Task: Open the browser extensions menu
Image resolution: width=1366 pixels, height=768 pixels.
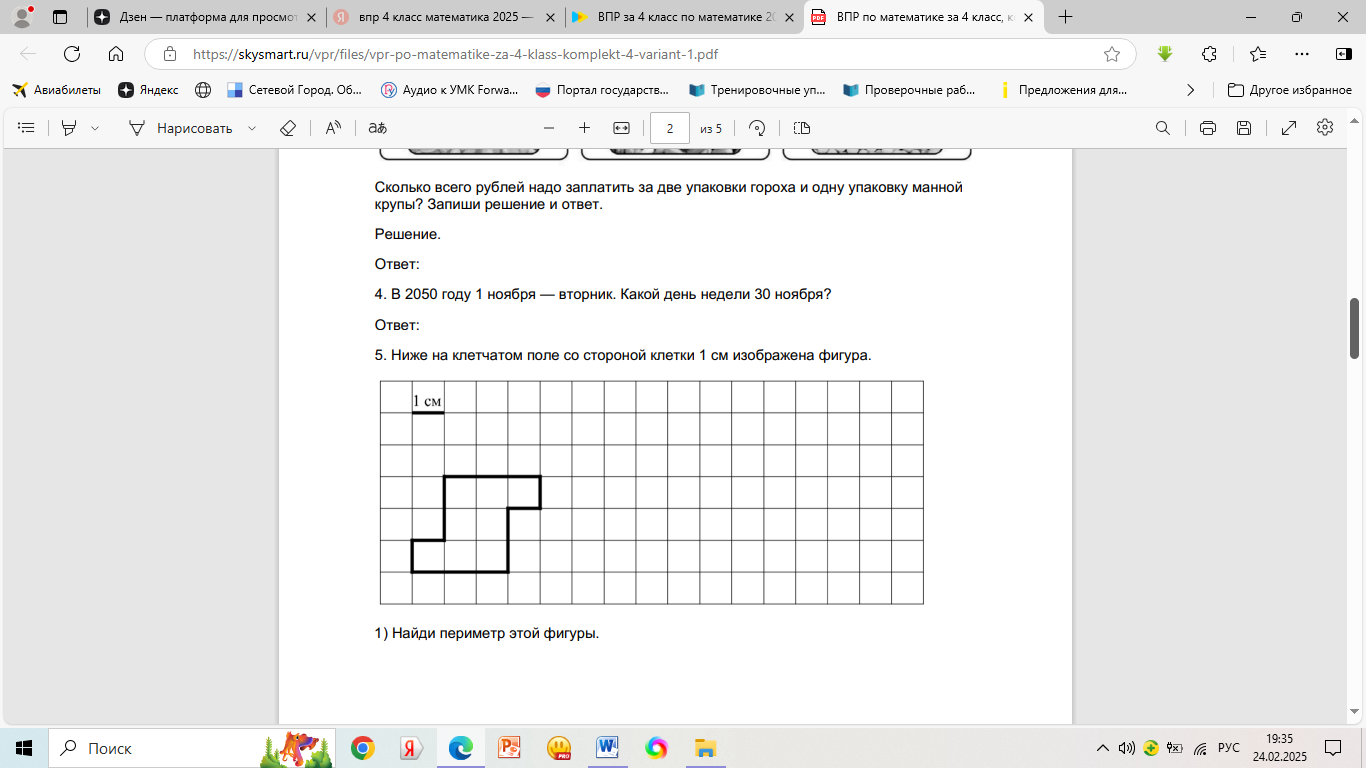Action: 1209,54
